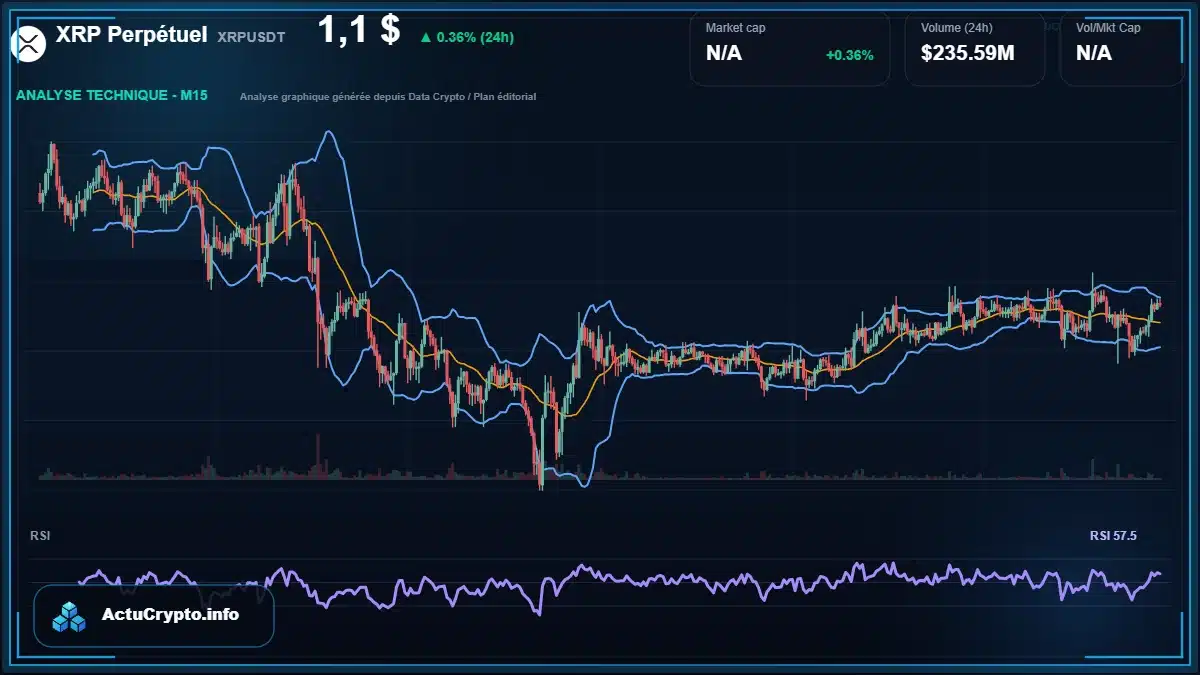Click the "0.36% (24h)" change text
1200x675 pixels.
(x=476, y=37)
